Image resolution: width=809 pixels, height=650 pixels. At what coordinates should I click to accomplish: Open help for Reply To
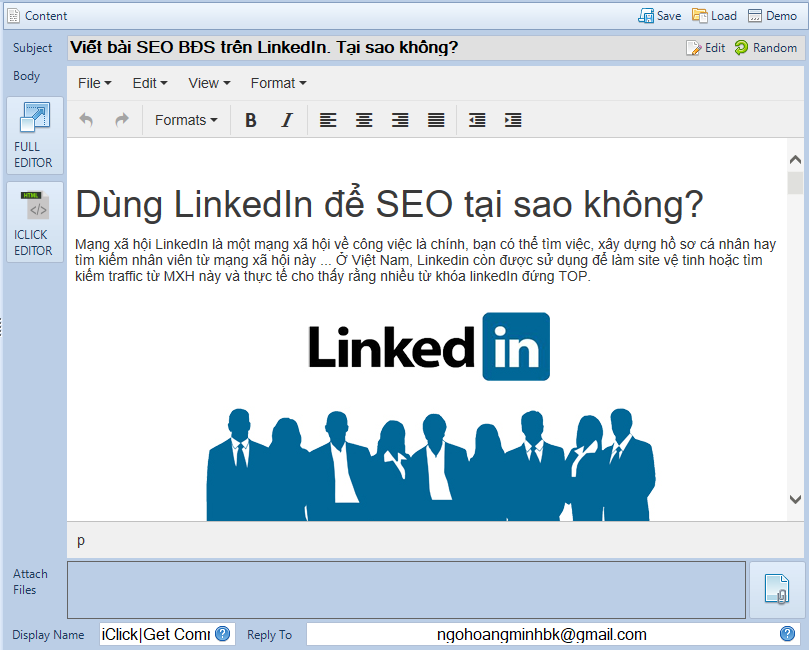point(787,633)
